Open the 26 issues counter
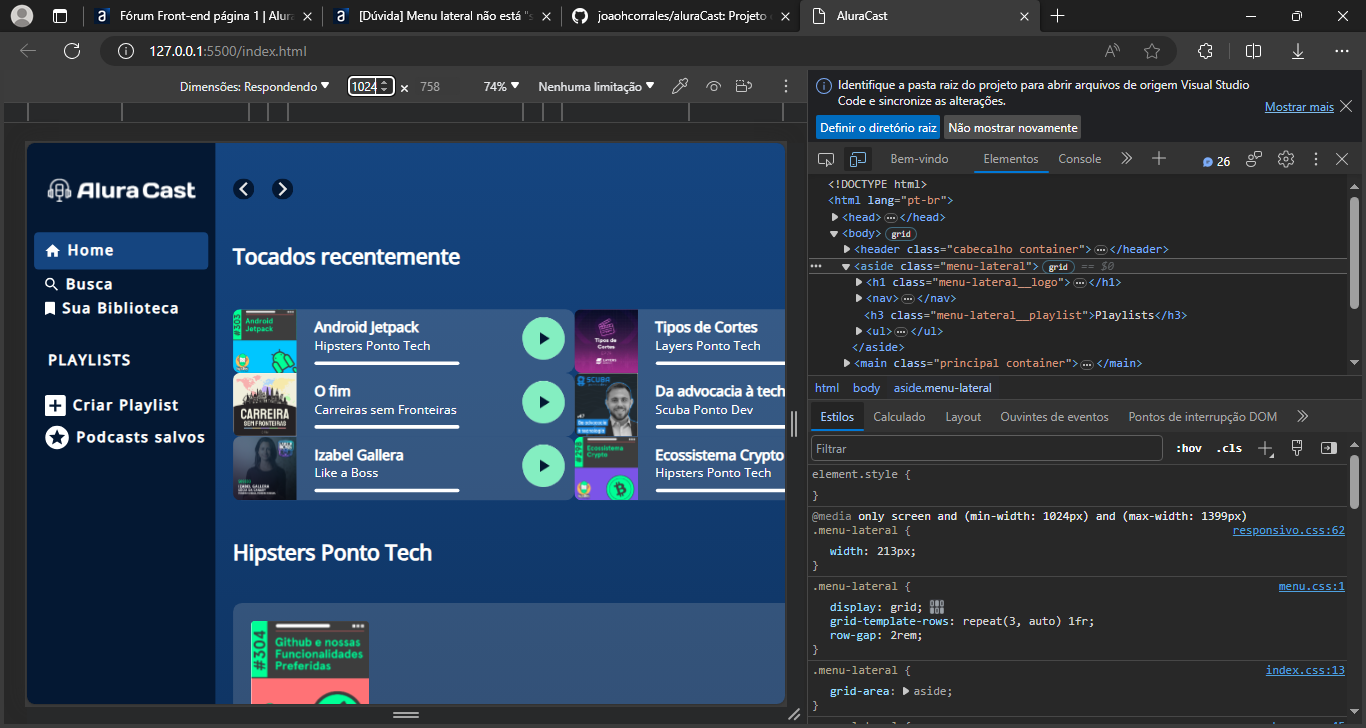 [1216, 160]
